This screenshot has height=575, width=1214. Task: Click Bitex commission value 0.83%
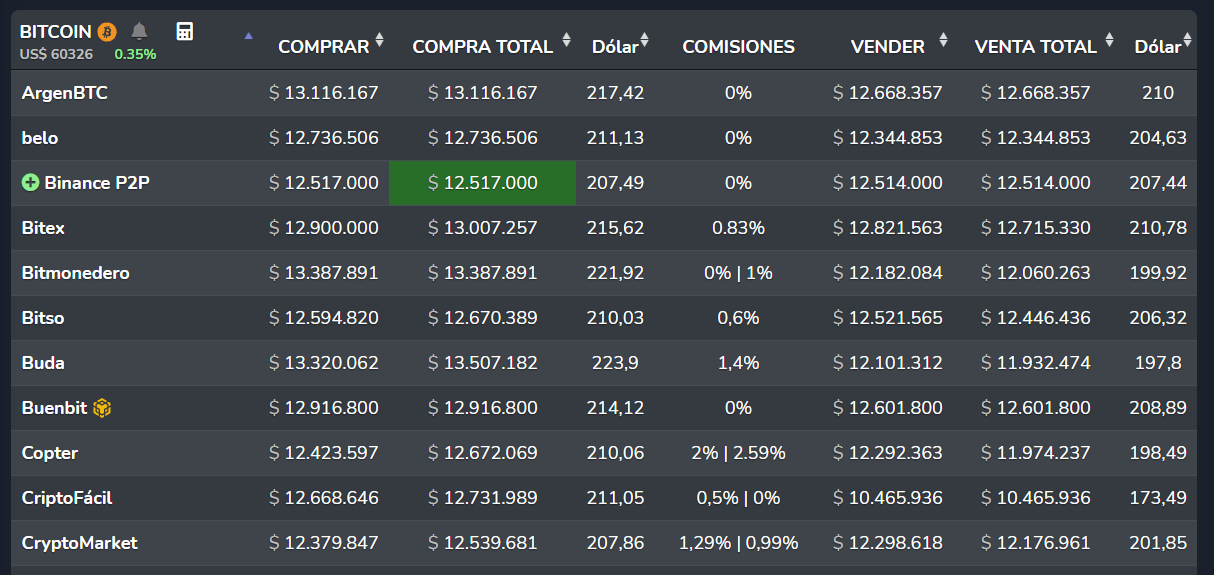click(739, 228)
